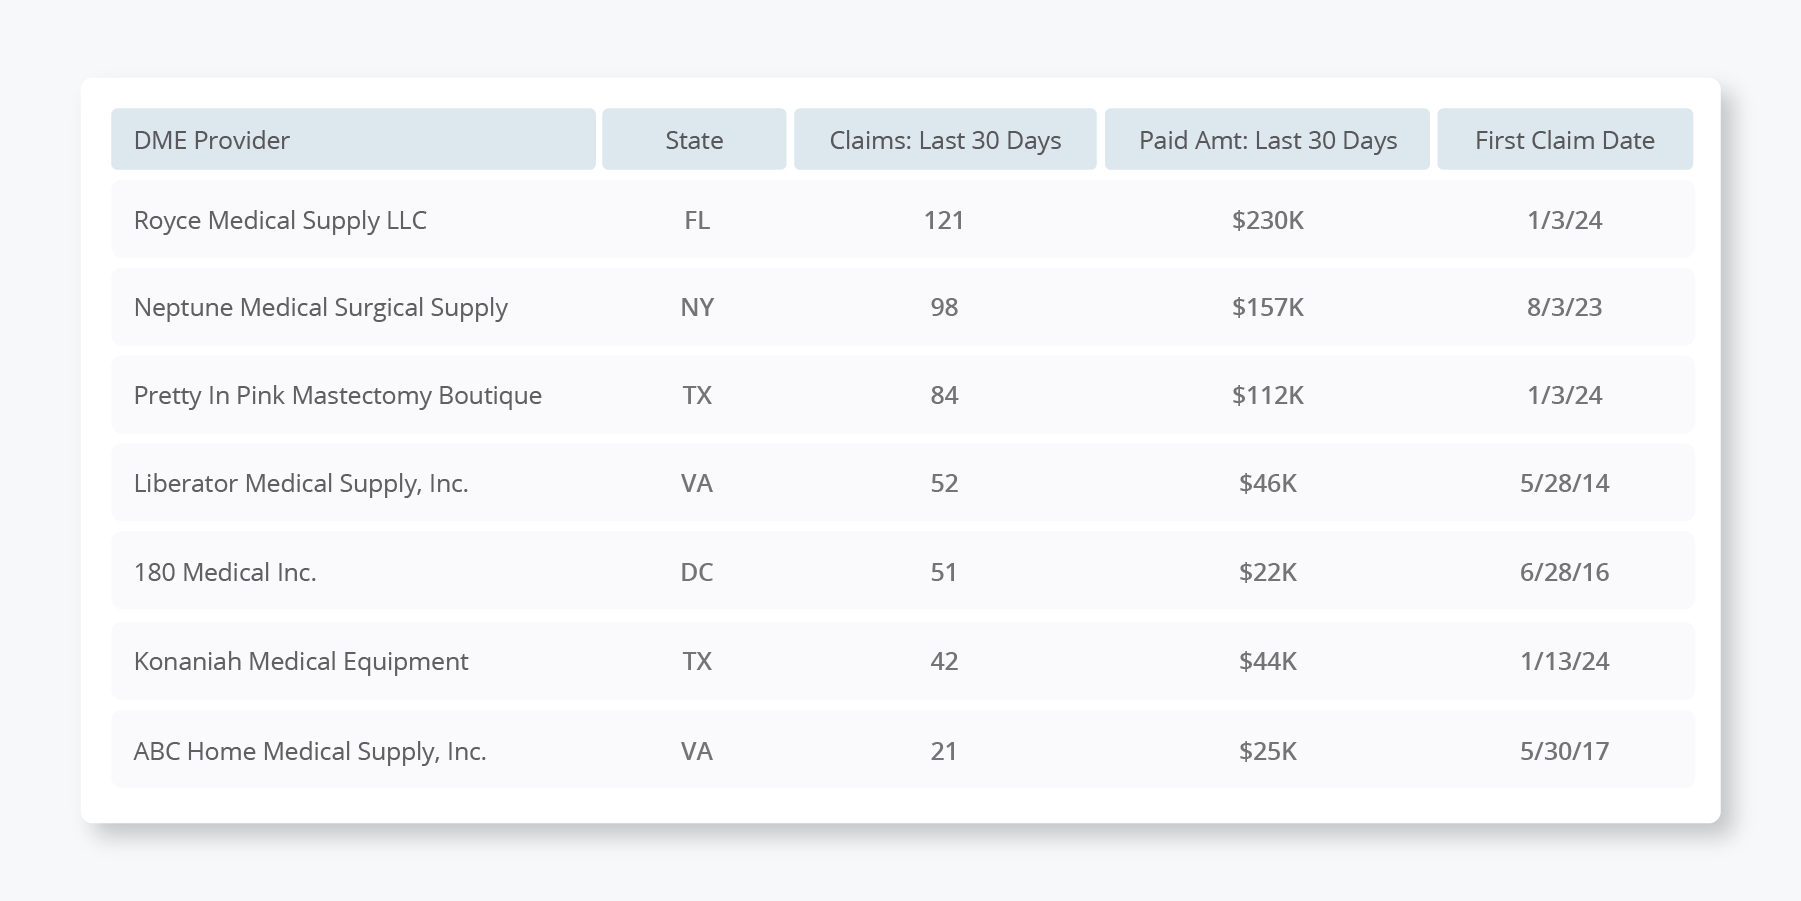Image resolution: width=1801 pixels, height=901 pixels.
Task: Select VA state for ABC Home Medical
Action: [x=697, y=751]
